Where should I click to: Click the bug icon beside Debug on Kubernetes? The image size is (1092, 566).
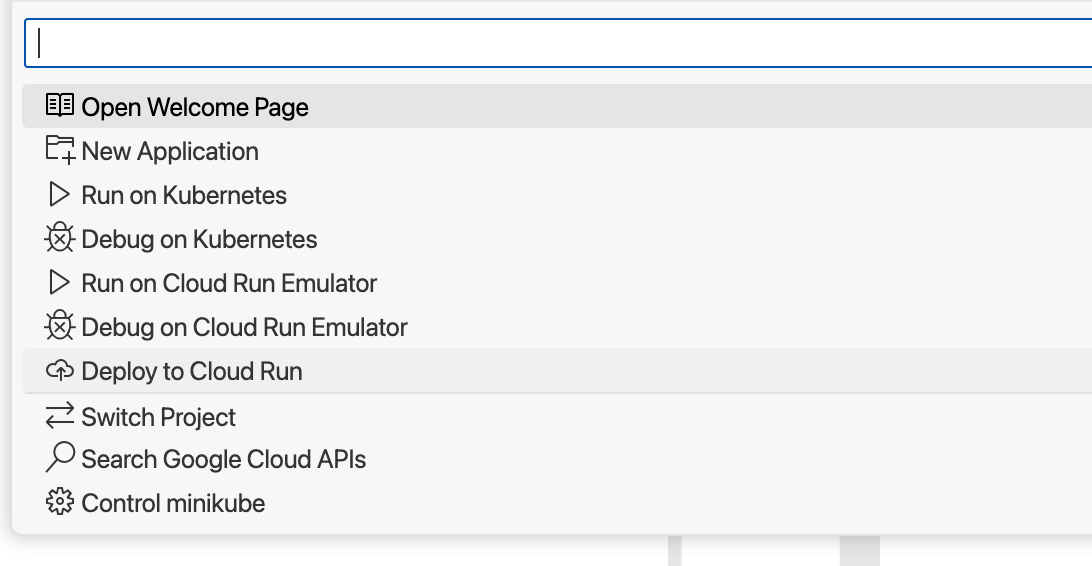pyautogui.click(x=60, y=238)
